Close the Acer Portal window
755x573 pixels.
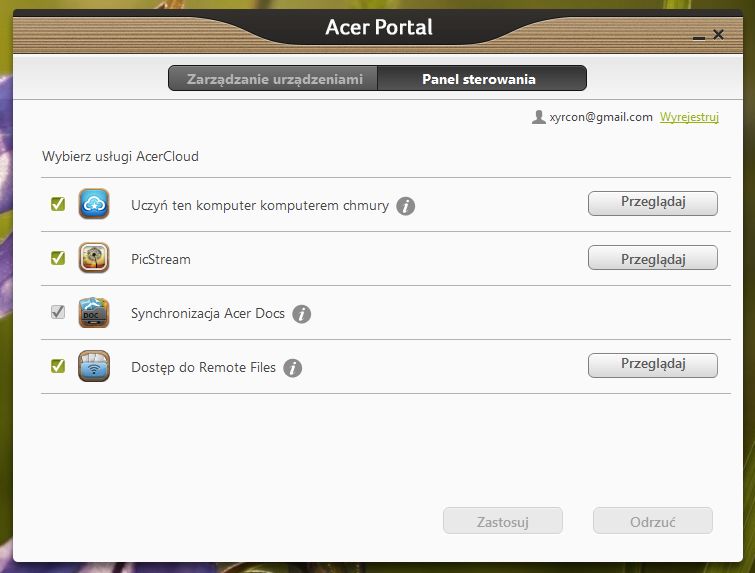click(718, 35)
